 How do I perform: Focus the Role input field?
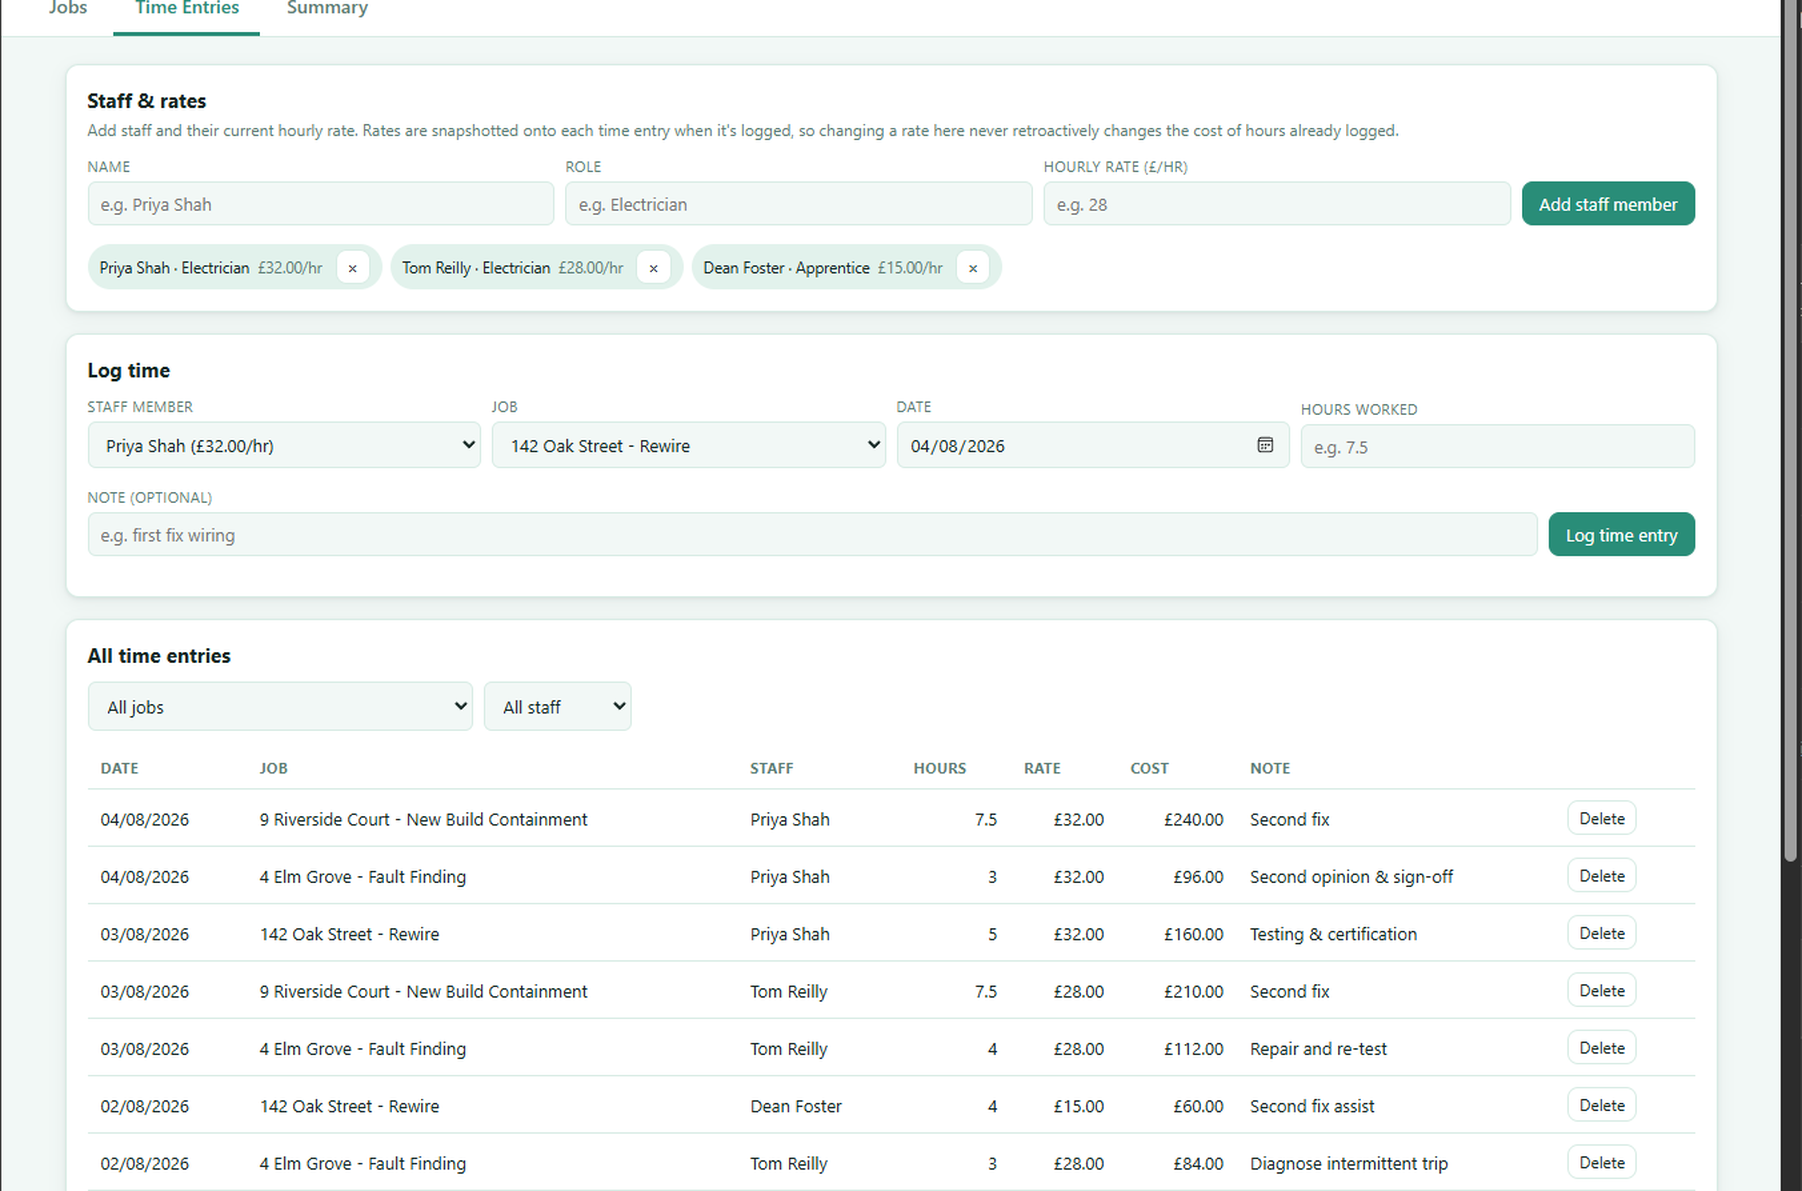point(798,204)
